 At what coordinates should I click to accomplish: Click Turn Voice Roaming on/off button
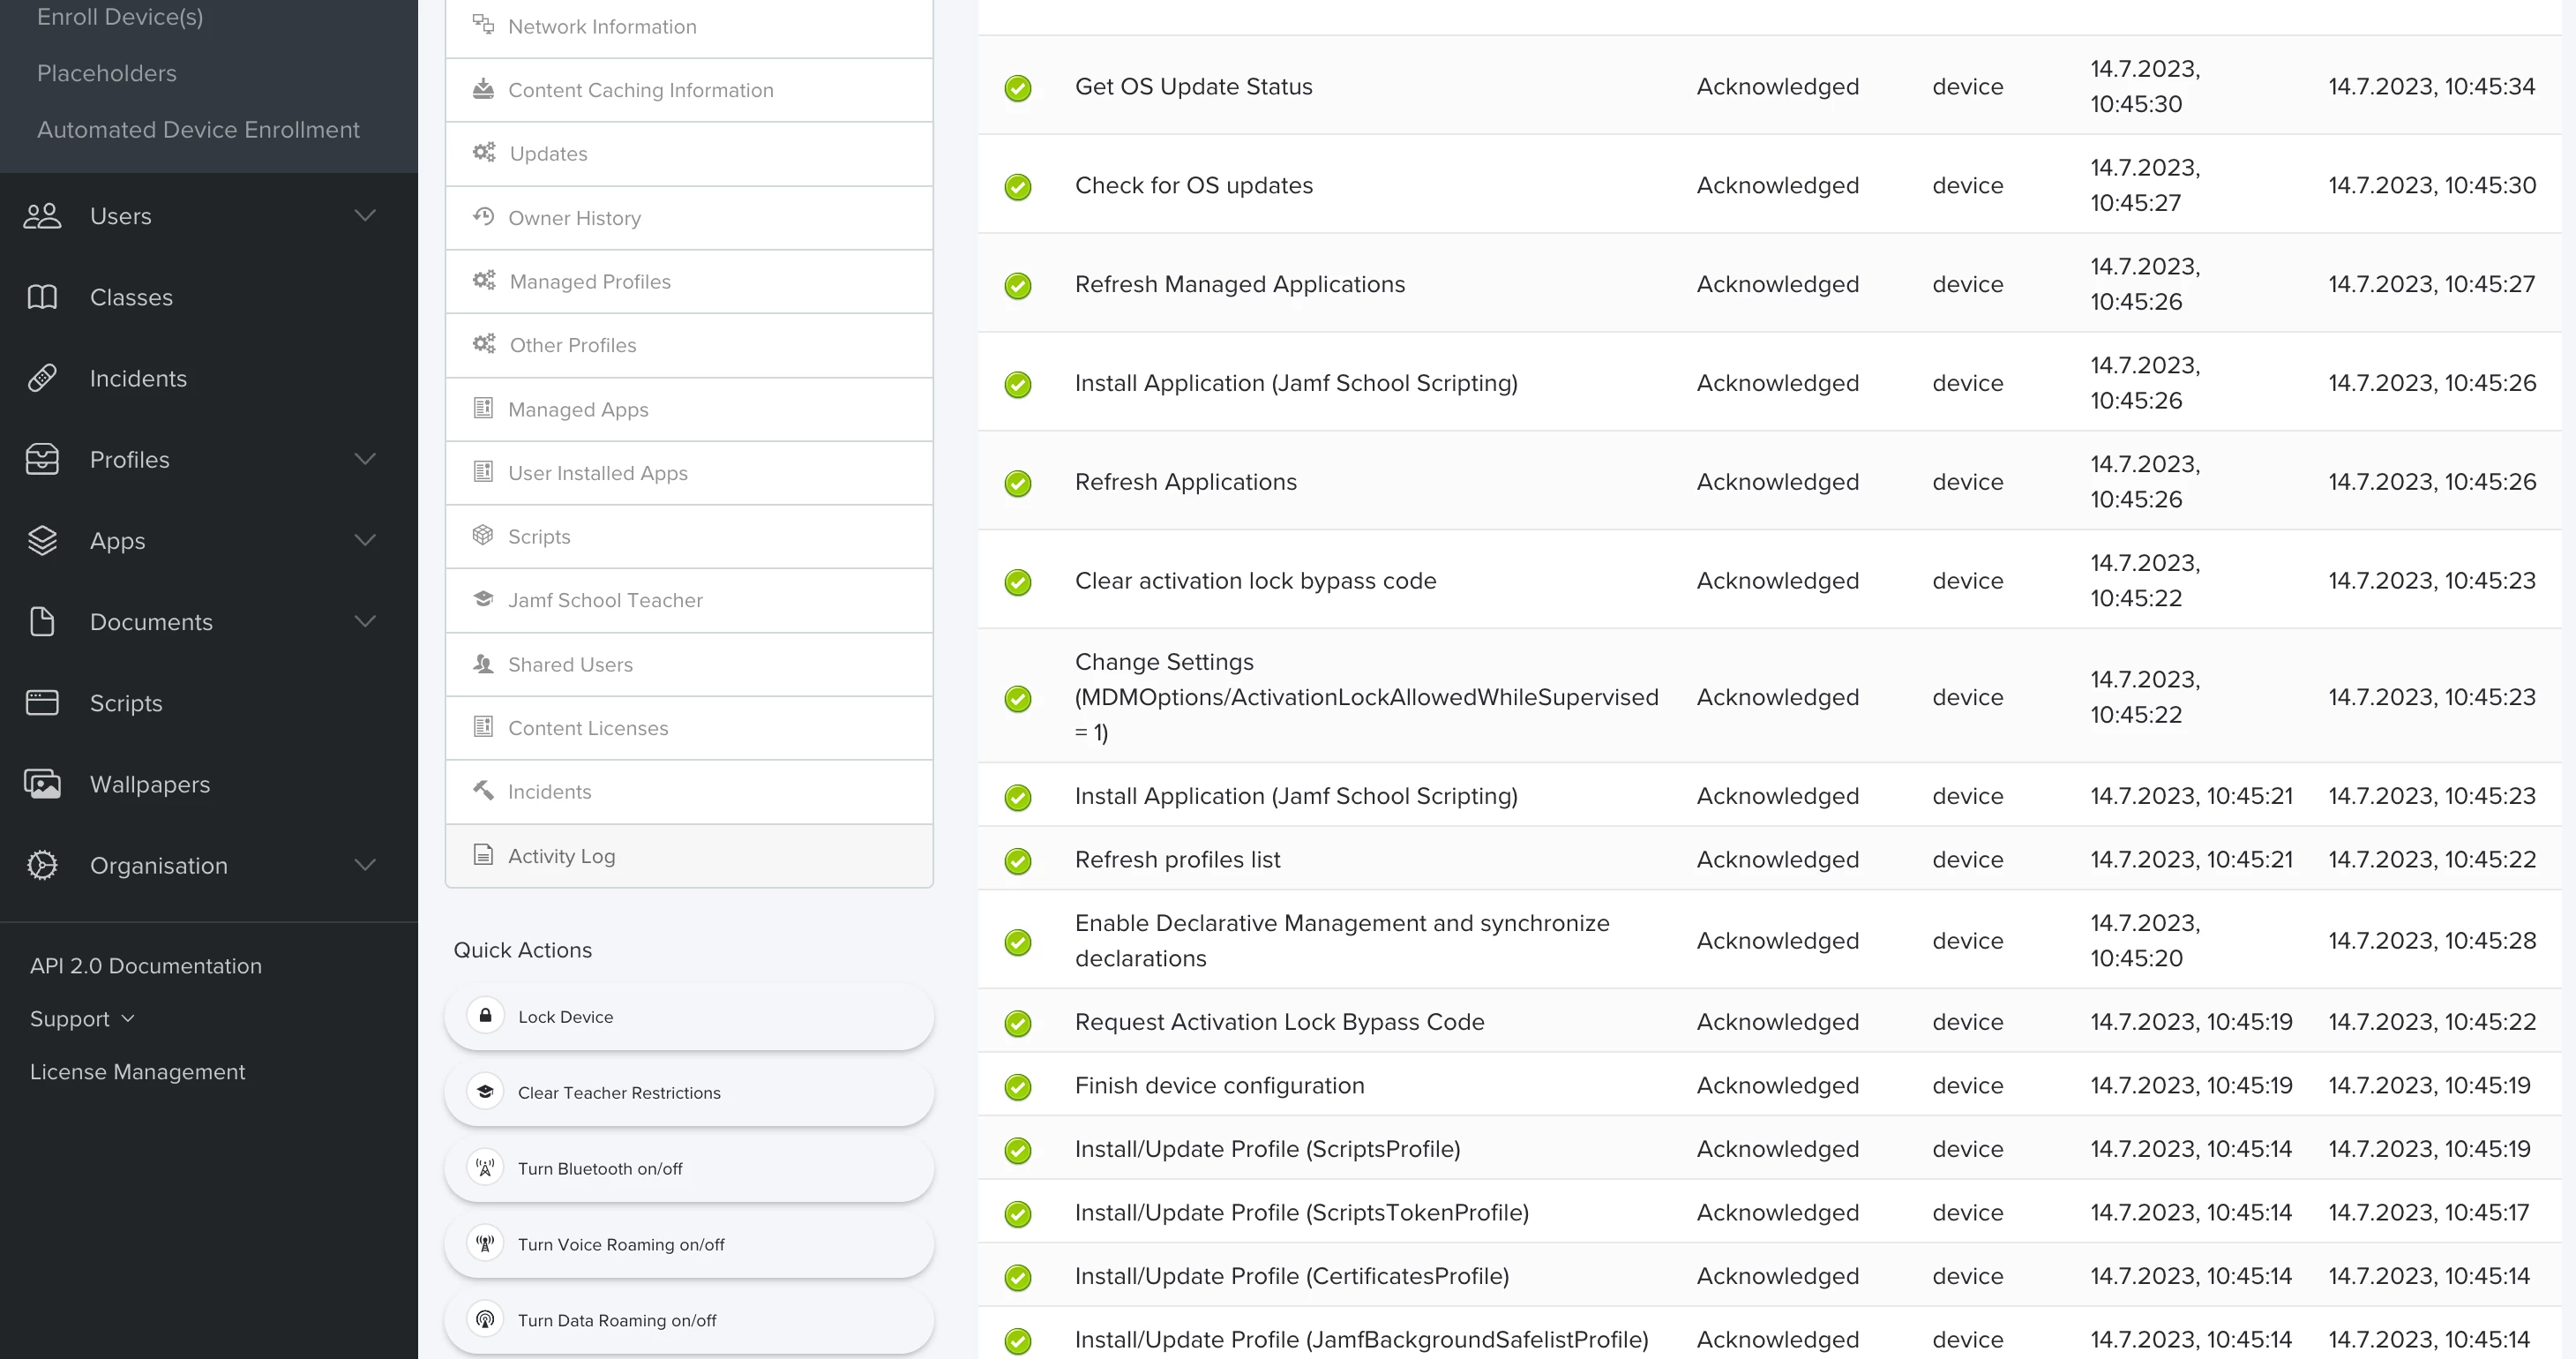[689, 1244]
